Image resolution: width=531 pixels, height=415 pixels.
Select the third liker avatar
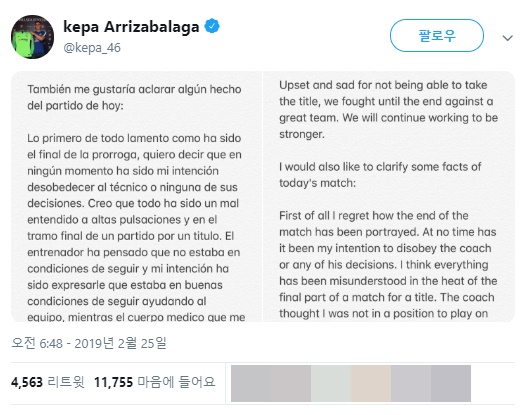(x=331, y=383)
